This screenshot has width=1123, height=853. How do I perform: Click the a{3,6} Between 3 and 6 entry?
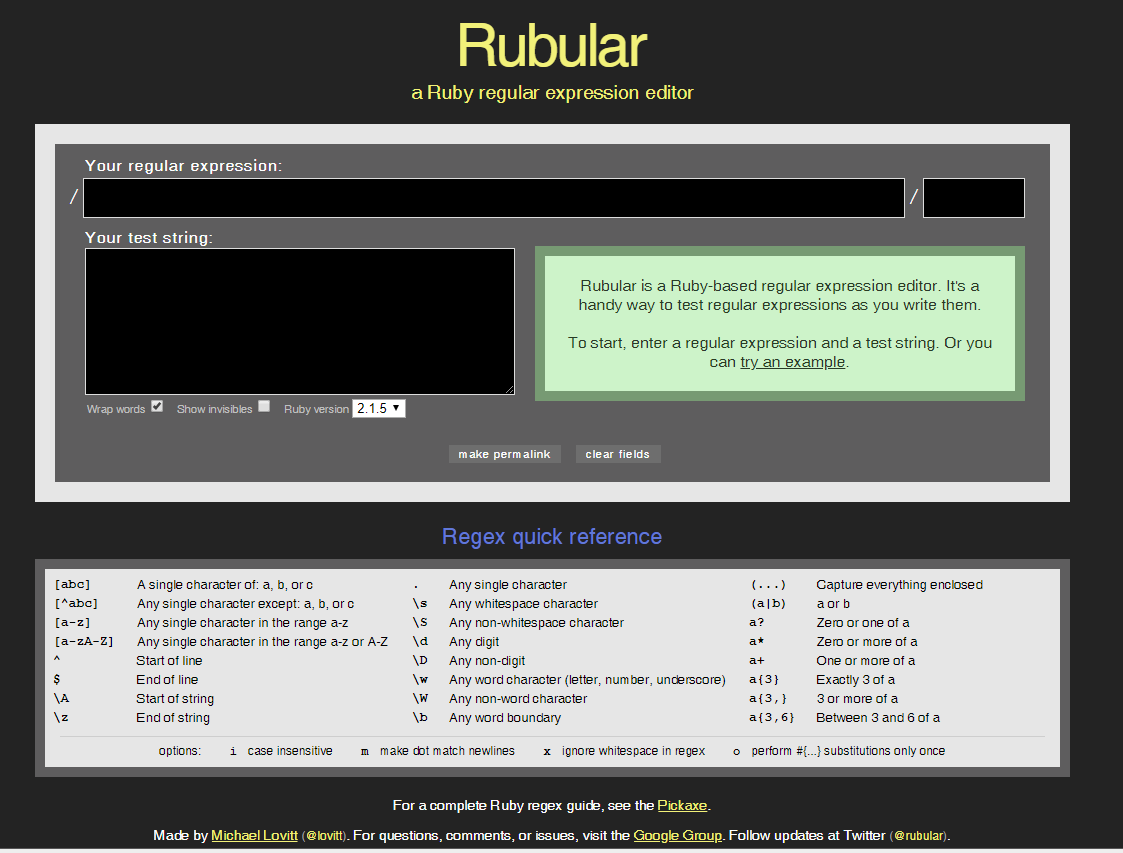(x=844, y=718)
